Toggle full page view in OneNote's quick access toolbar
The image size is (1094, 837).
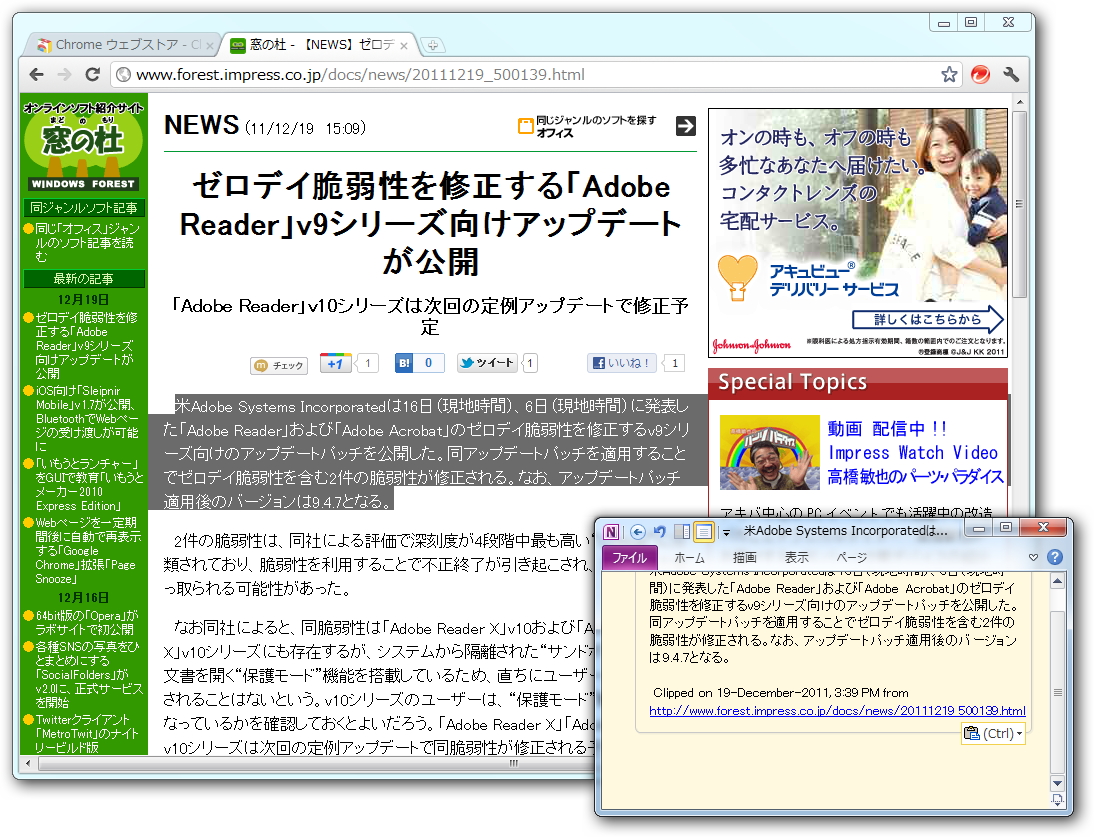(x=702, y=531)
